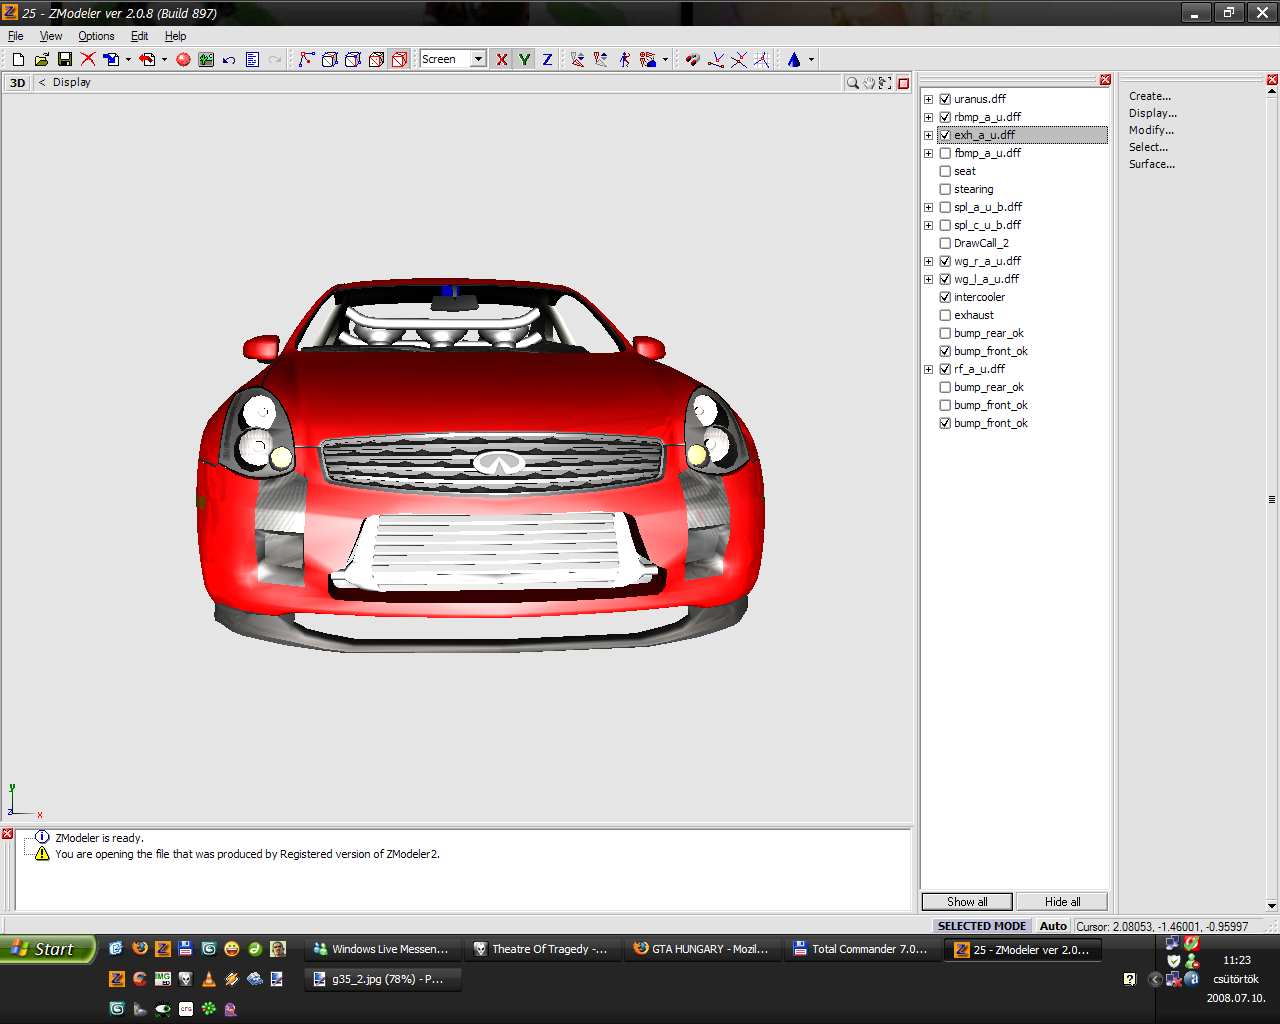Image resolution: width=1280 pixels, height=1024 pixels.
Task: Uncheck the intercooler checkbox
Action: [945, 297]
